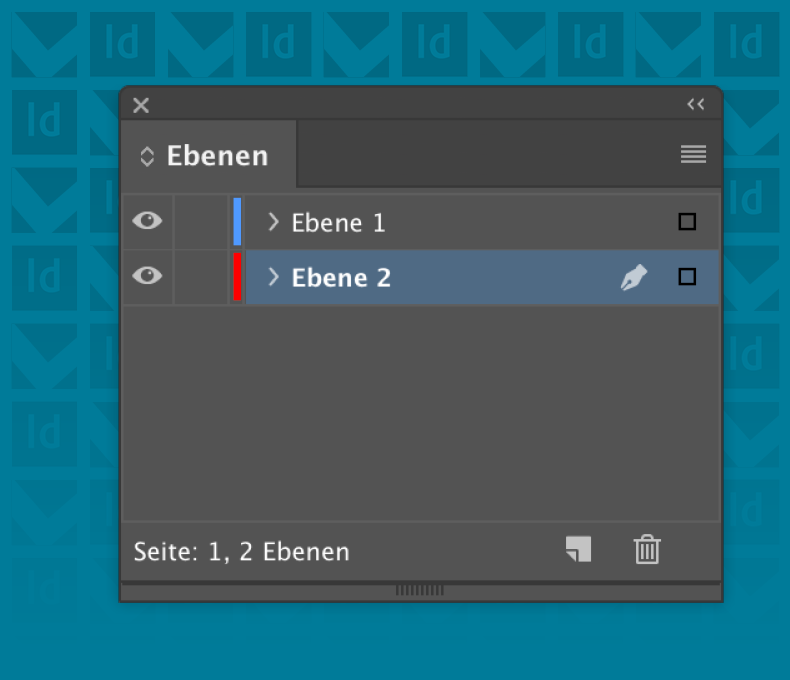Click the resize grip at the panel bottom
Viewport: 790px width, 680px height.
[420, 590]
